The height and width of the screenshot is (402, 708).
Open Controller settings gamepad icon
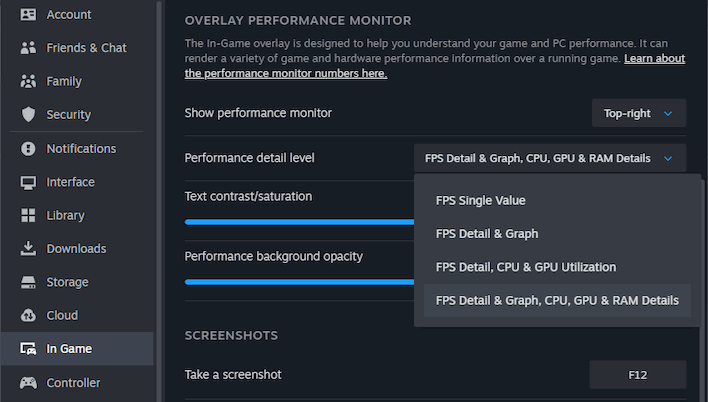28,383
